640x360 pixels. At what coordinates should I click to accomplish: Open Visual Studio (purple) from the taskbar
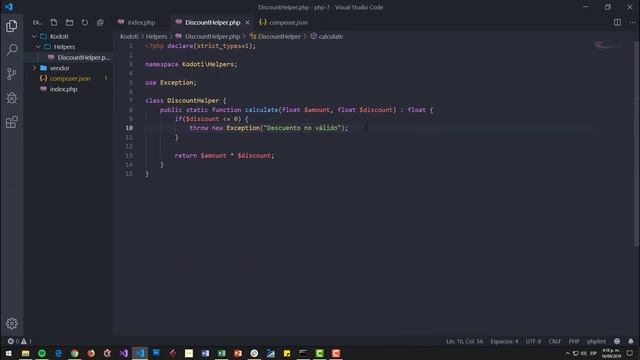pyautogui.click(x=124, y=353)
